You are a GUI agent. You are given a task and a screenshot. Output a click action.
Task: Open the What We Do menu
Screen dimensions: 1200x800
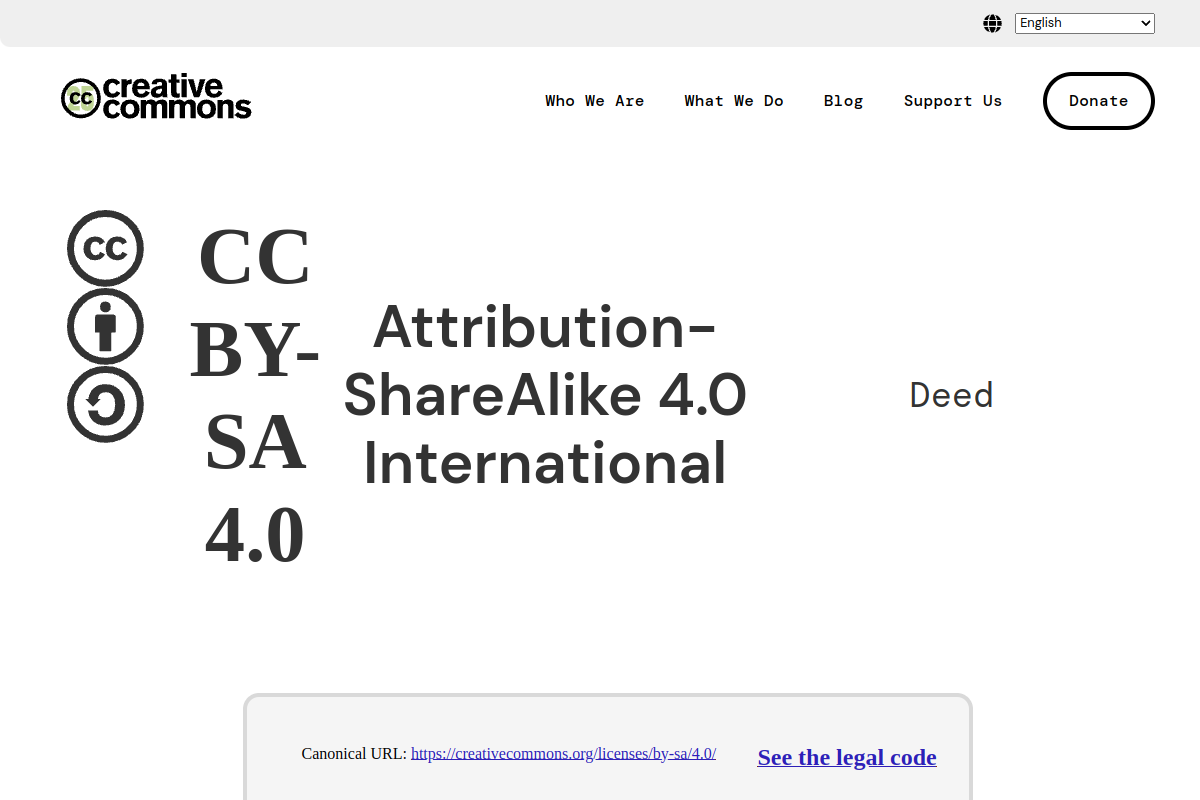734,101
